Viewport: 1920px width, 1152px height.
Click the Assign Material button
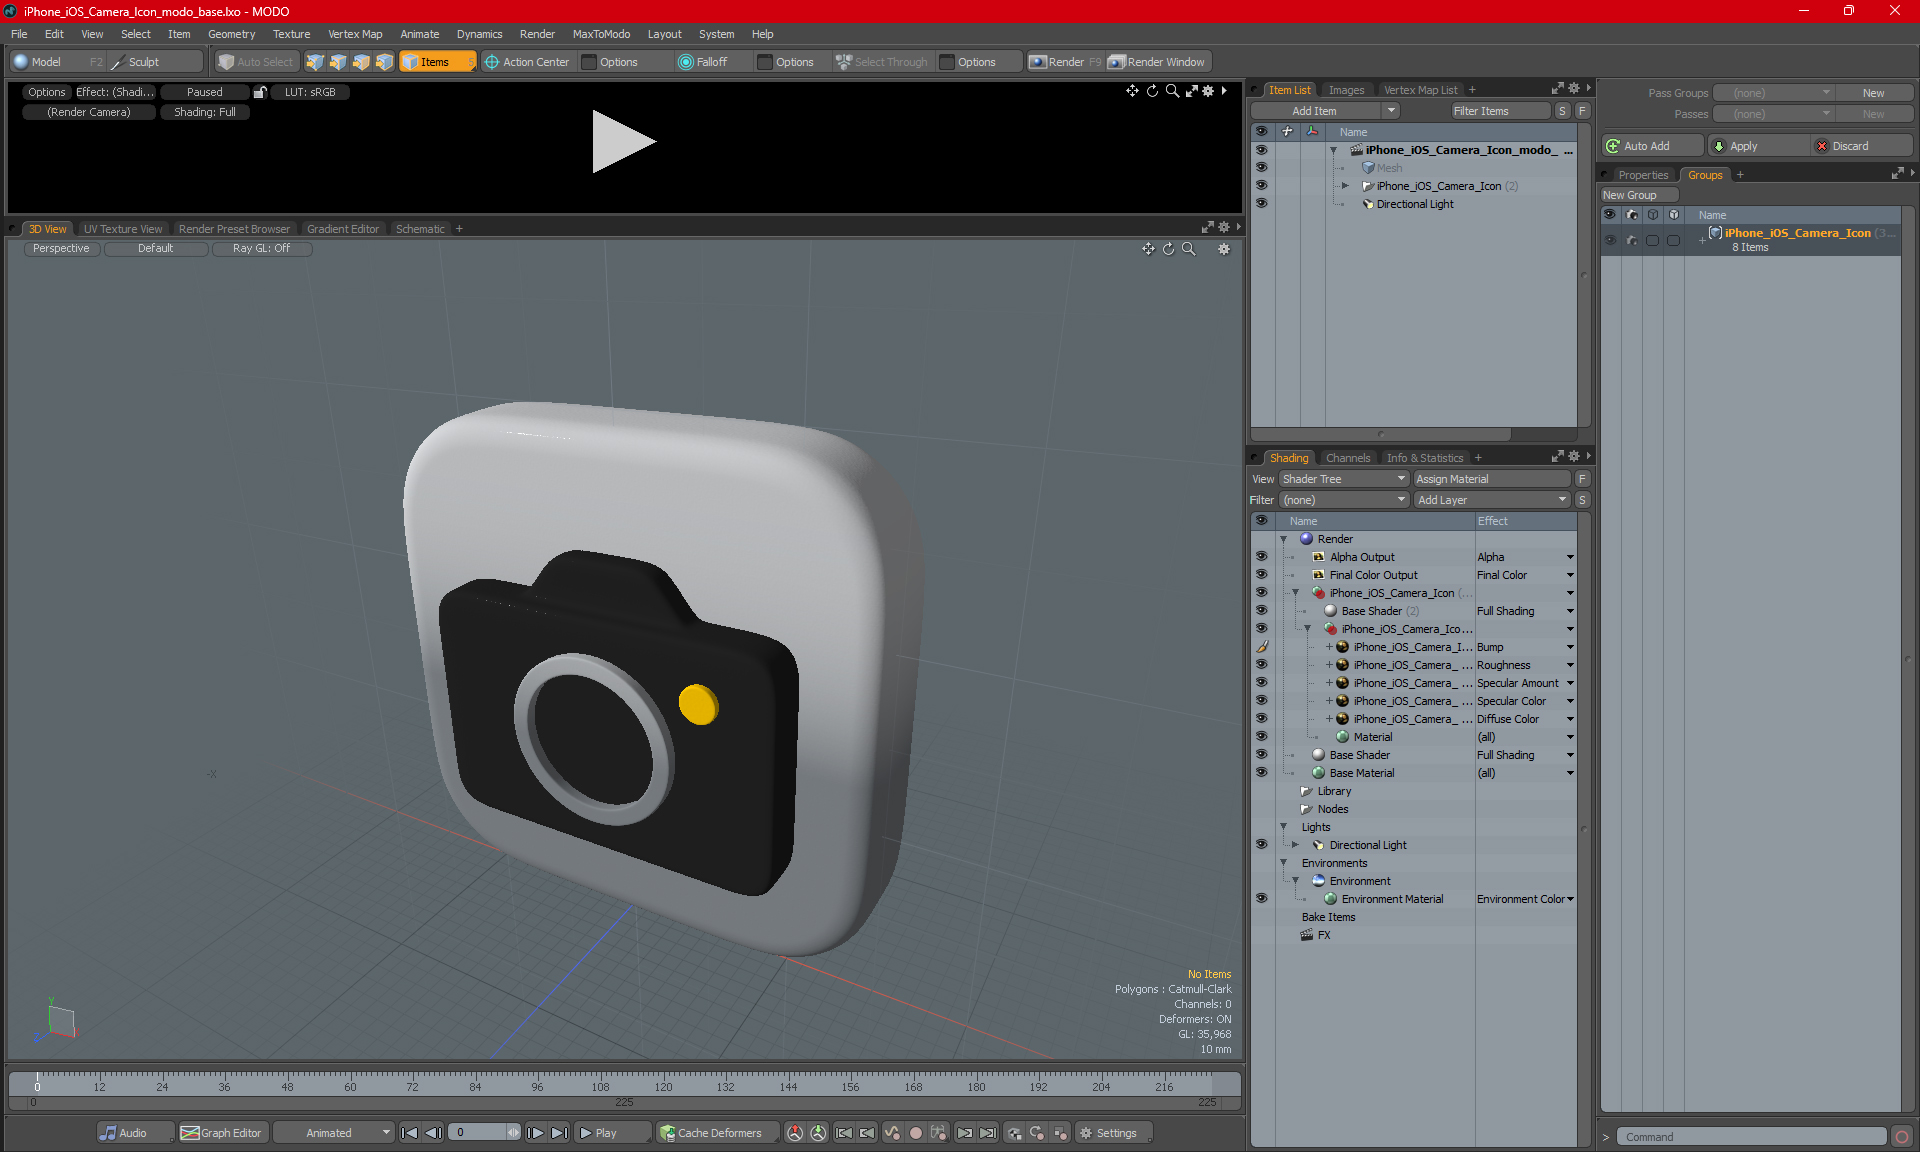point(1491,479)
